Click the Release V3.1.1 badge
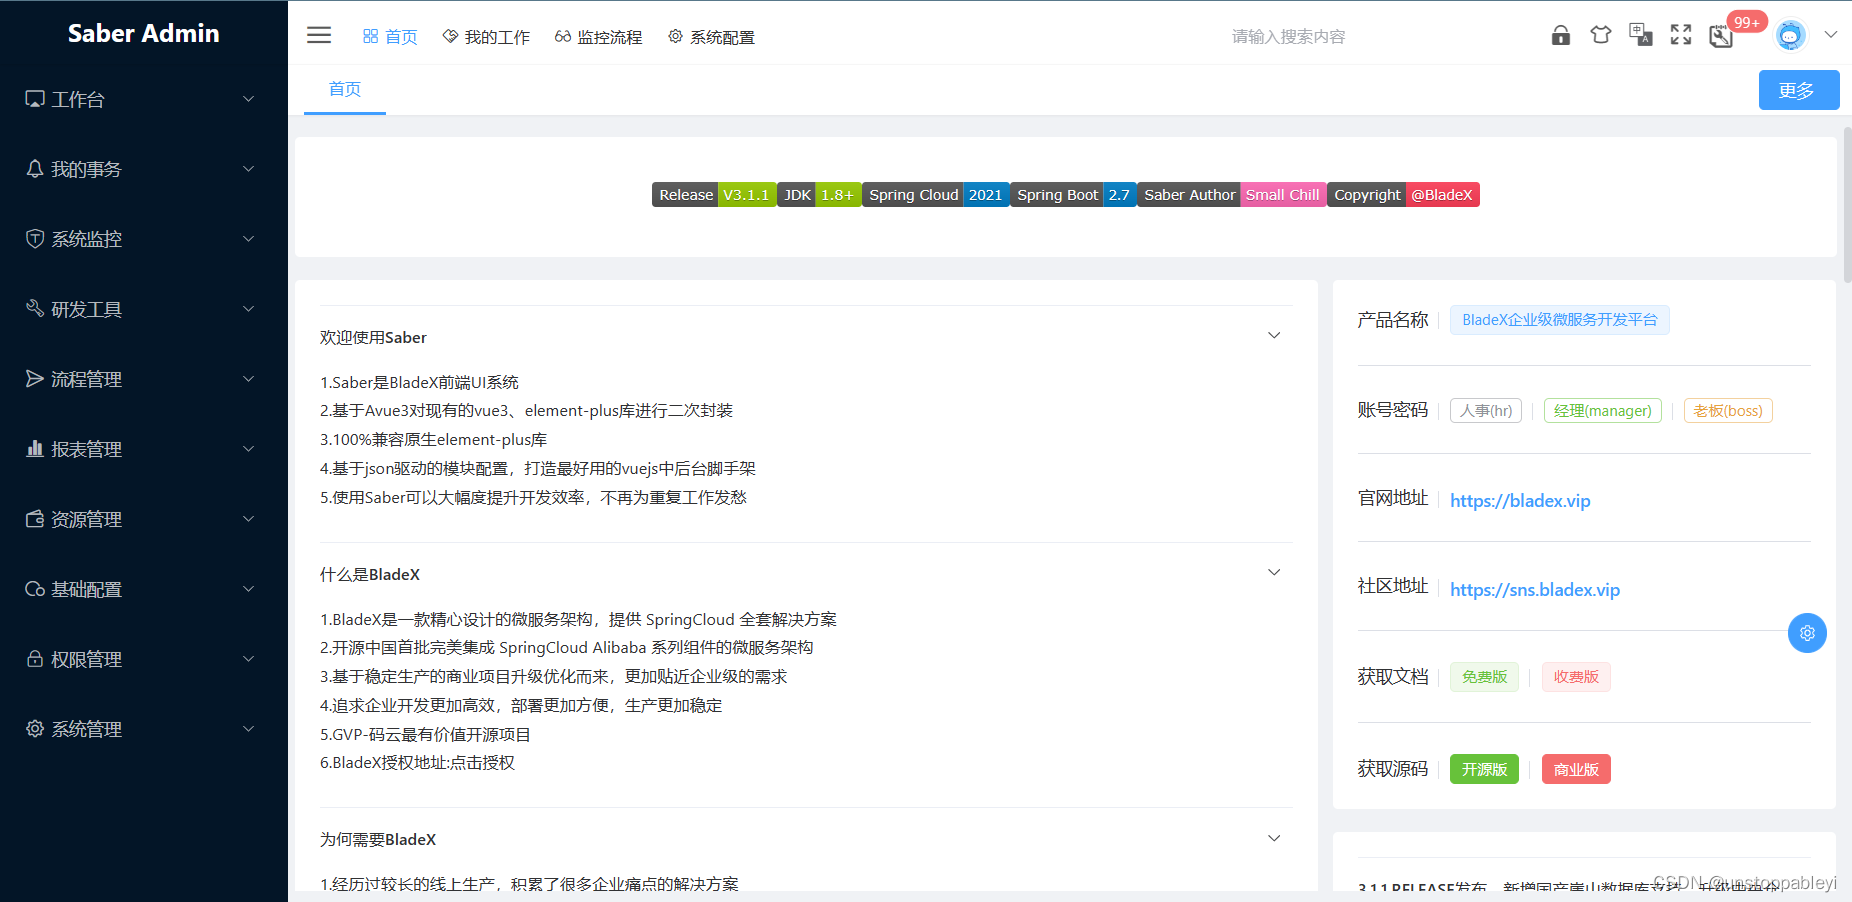 (x=714, y=195)
